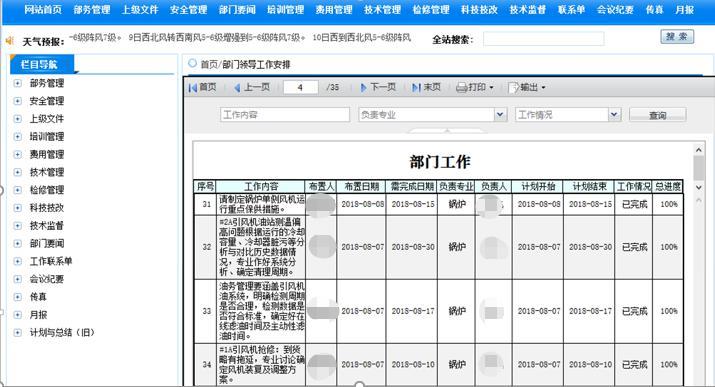The width and height of the screenshot is (715, 387).
Task: Jump to last page (末页) icon
Action: [416, 88]
